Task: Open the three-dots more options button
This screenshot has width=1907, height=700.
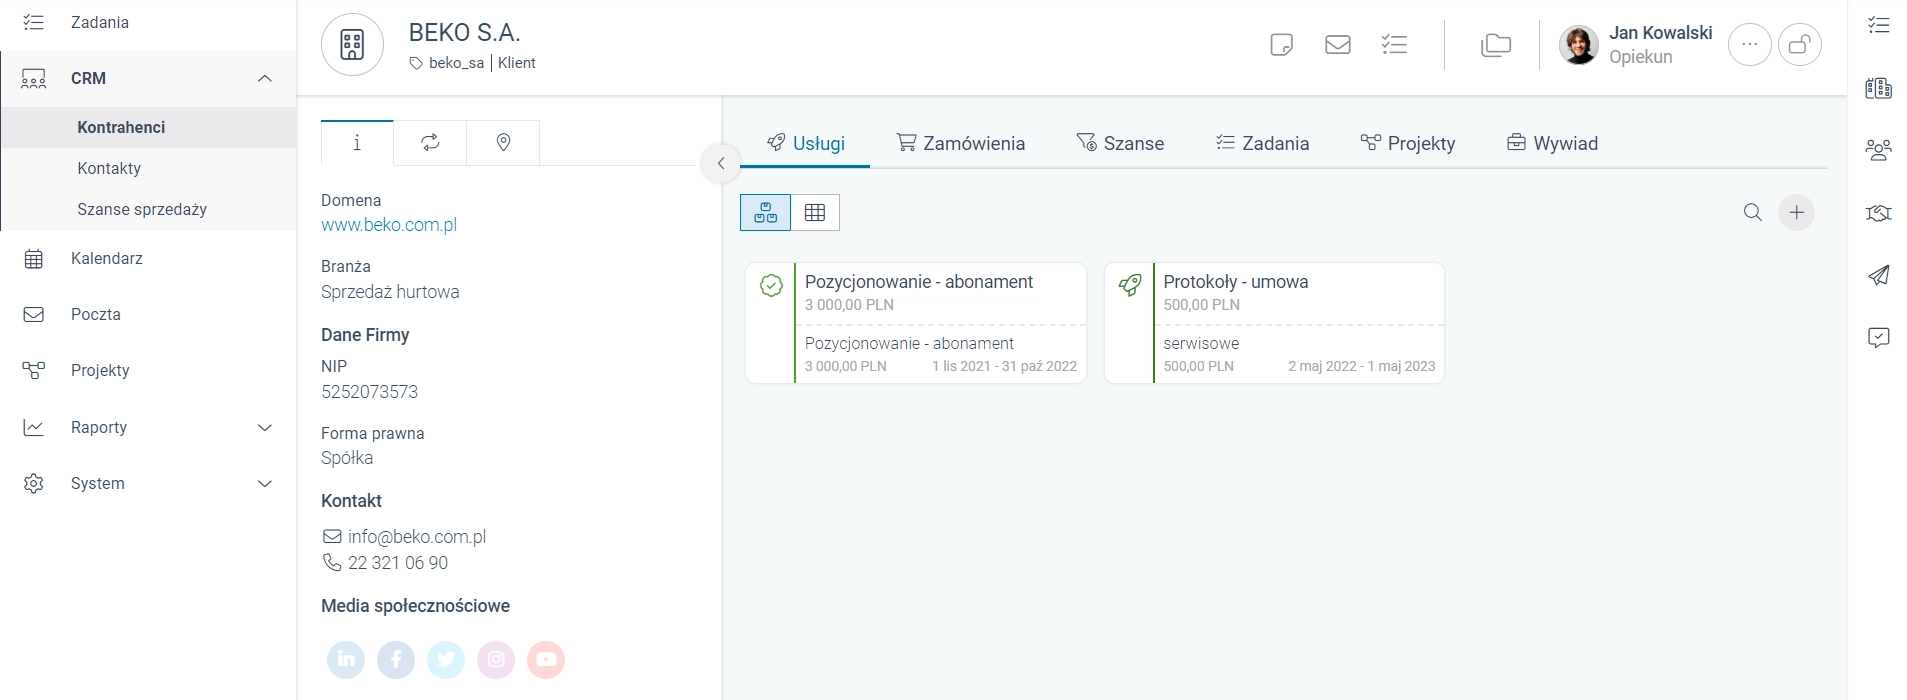Action: coord(1749,44)
